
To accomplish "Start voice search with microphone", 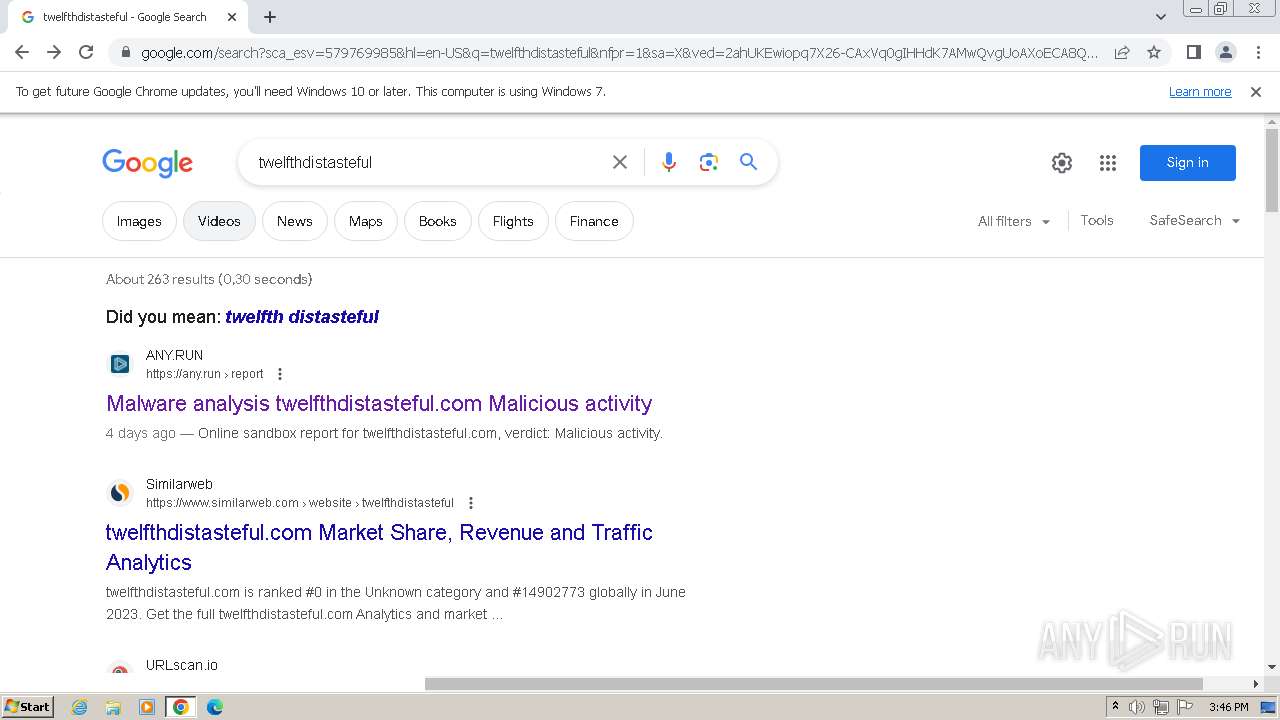I will click(669, 162).
